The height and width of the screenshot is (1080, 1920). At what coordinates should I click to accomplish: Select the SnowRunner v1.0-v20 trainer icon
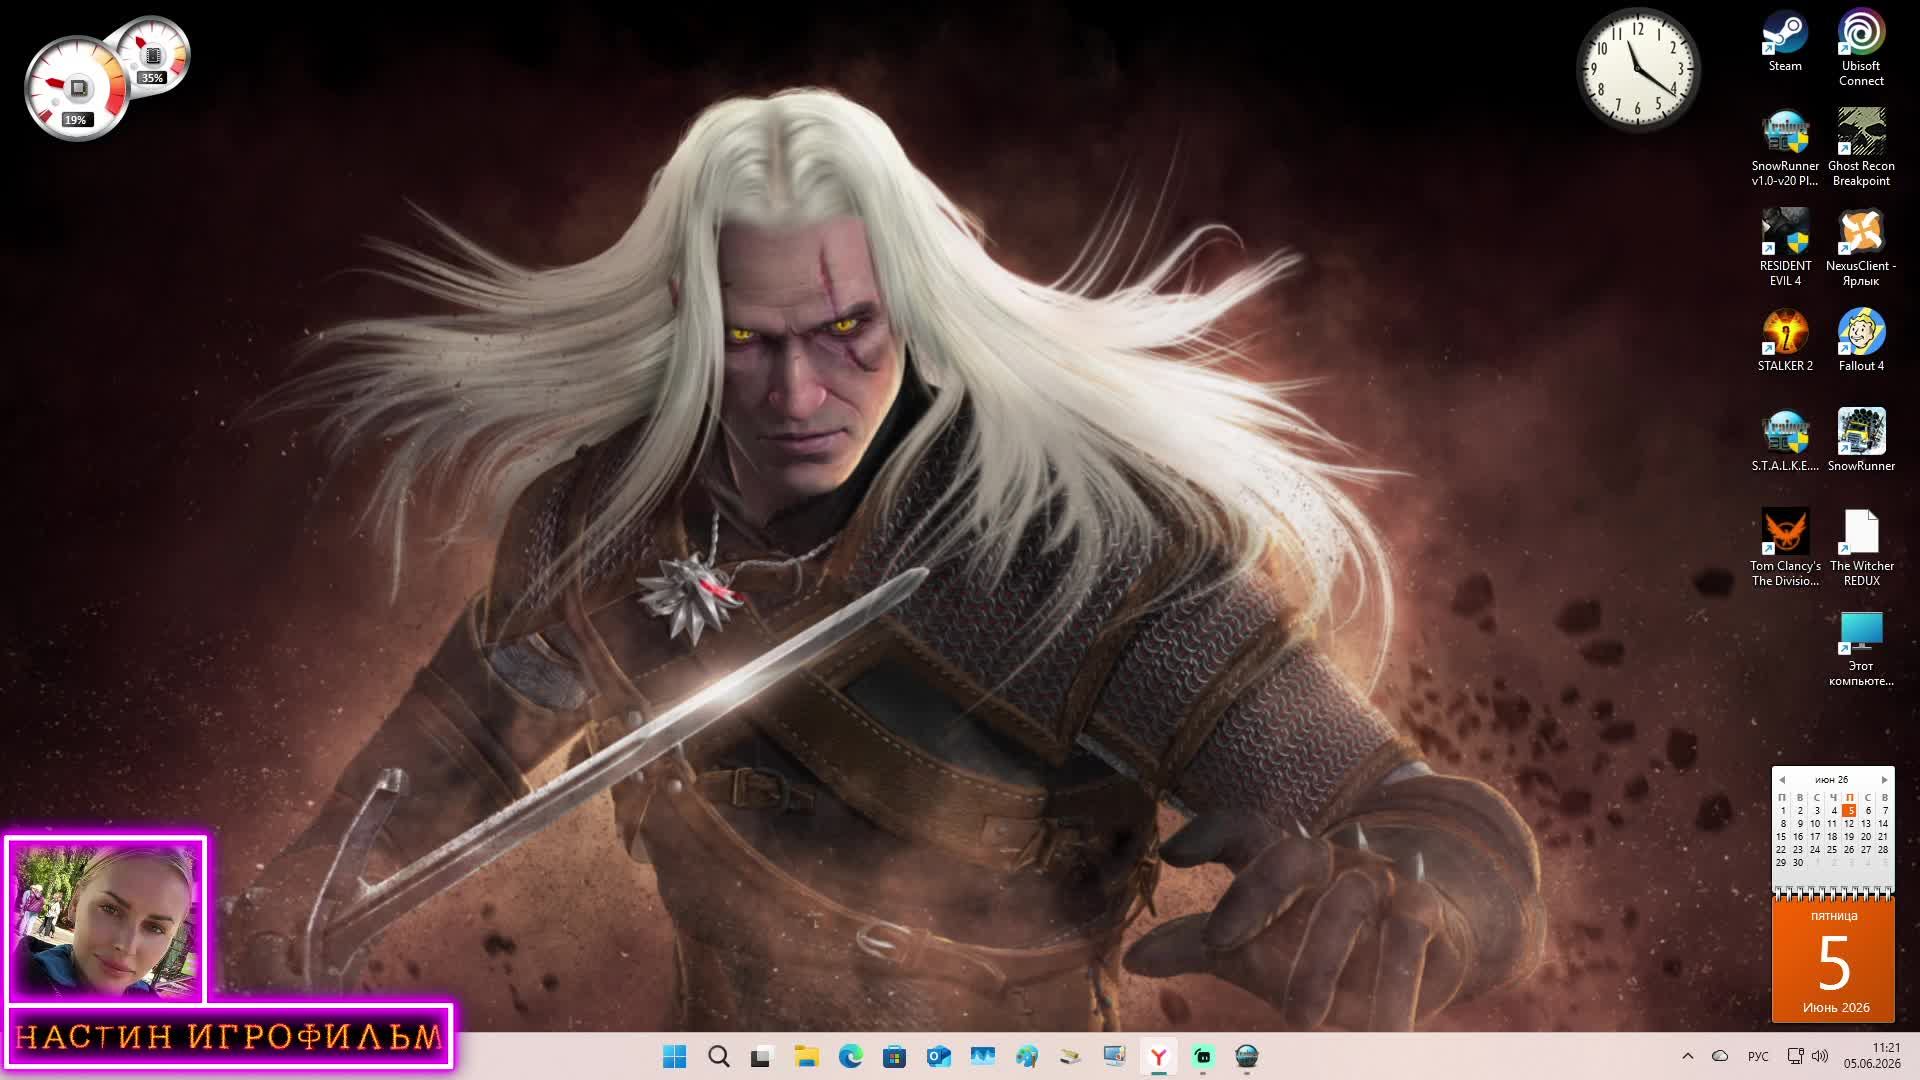(x=1785, y=148)
